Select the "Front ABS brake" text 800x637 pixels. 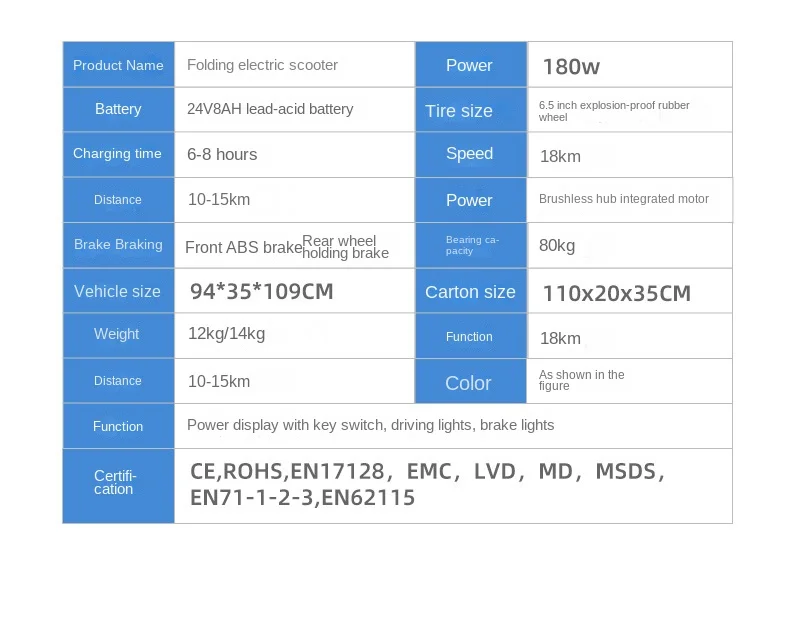coord(243,247)
